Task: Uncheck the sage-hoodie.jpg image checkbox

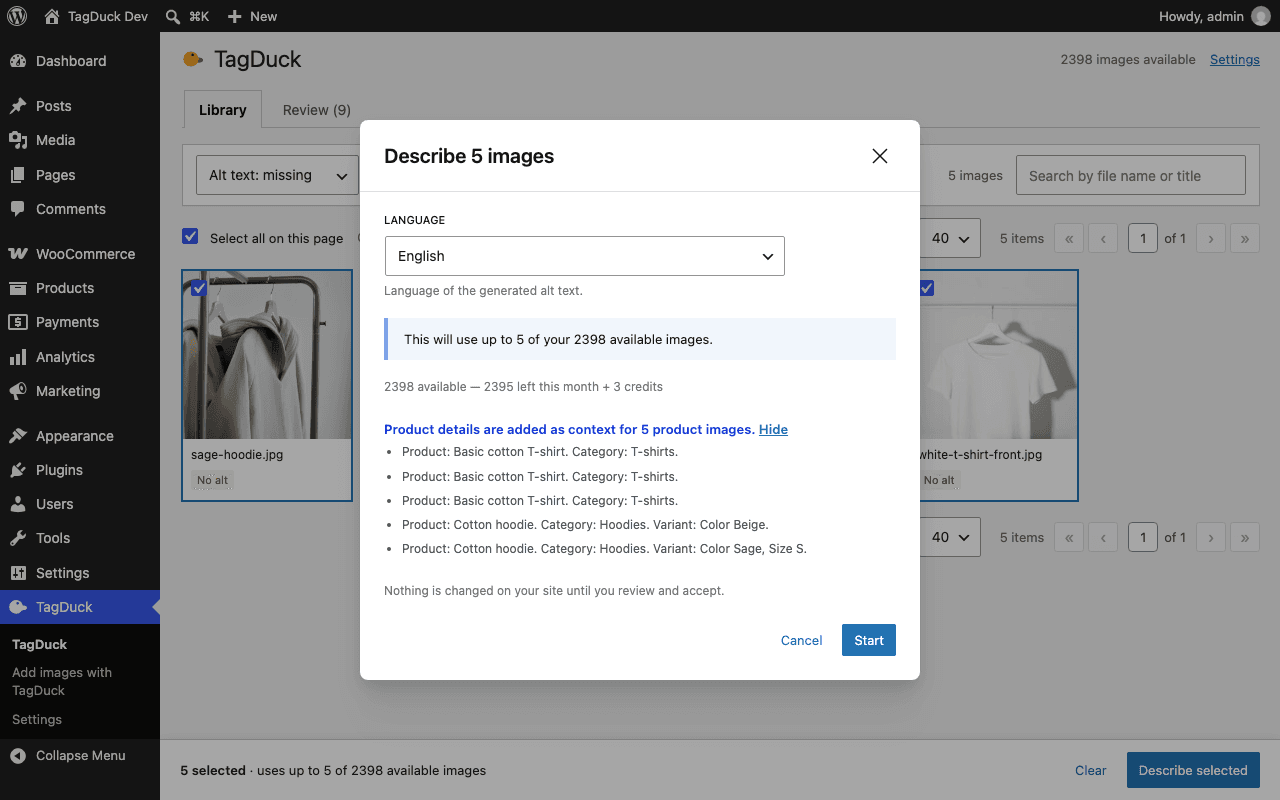Action: pyautogui.click(x=199, y=288)
